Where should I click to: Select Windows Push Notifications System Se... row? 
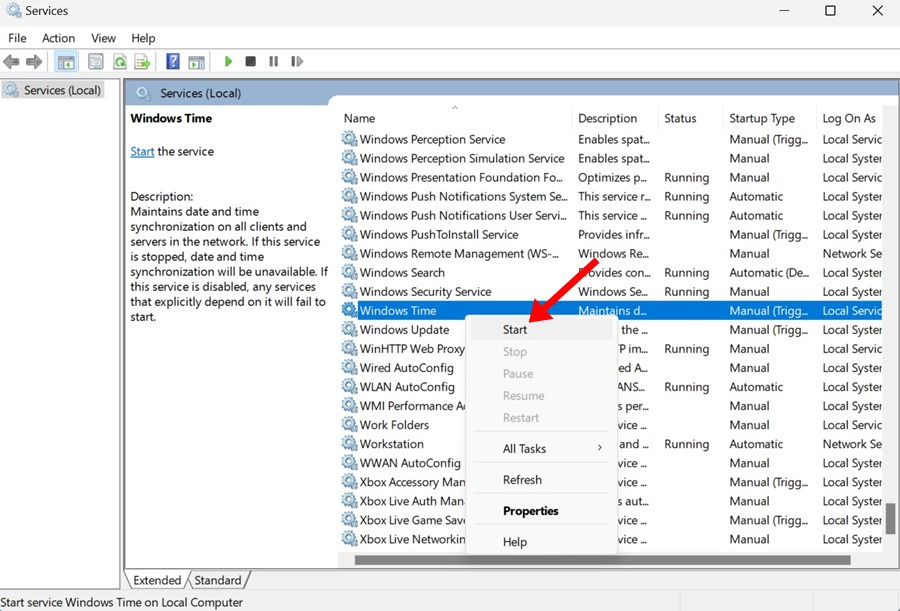pyautogui.click(x=611, y=196)
